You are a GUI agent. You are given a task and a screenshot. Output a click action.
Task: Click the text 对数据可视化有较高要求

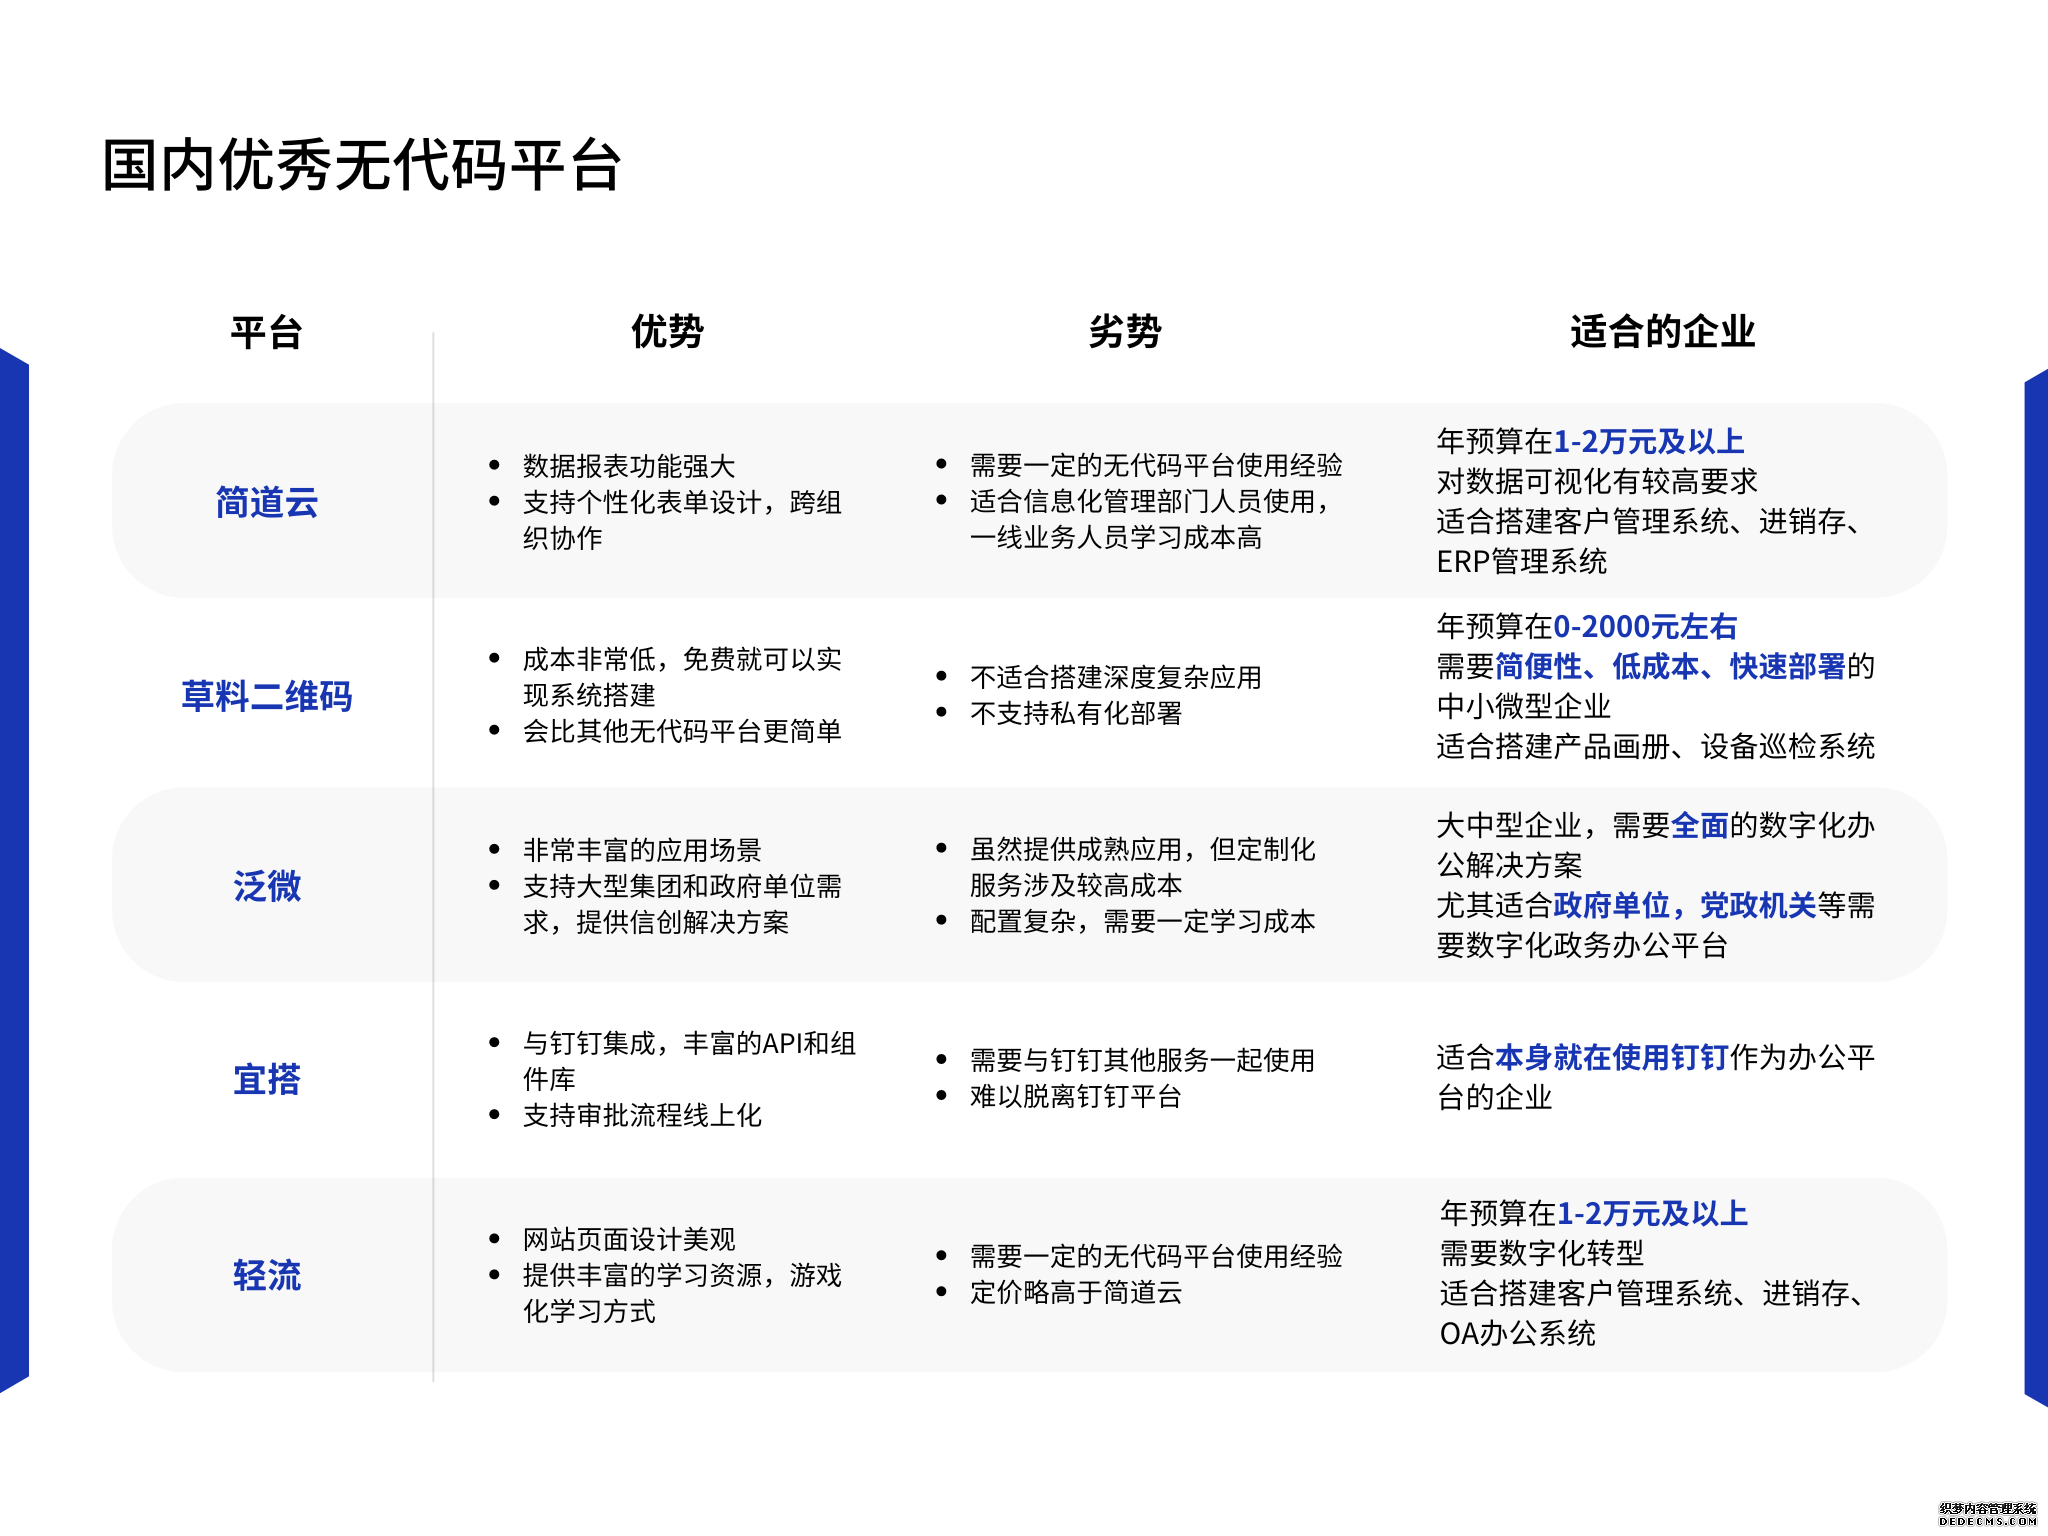[1597, 481]
